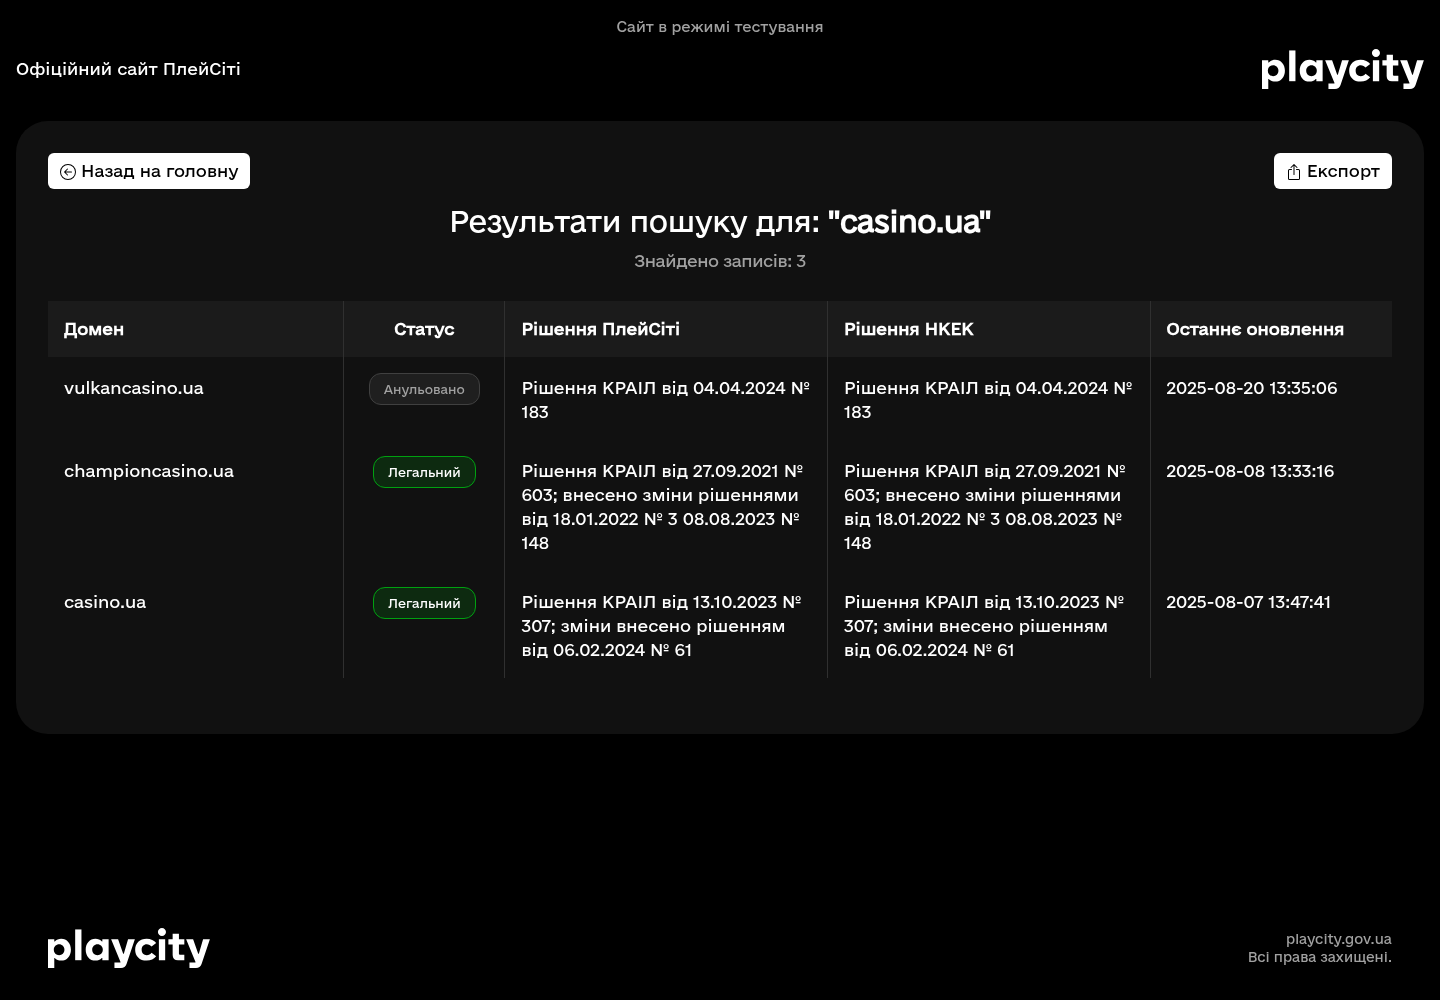Image resolution: width=1440 pixels, height=1000 pixels.
Task: Click the Знайдено записів: 3 count text
Action: 720,261
